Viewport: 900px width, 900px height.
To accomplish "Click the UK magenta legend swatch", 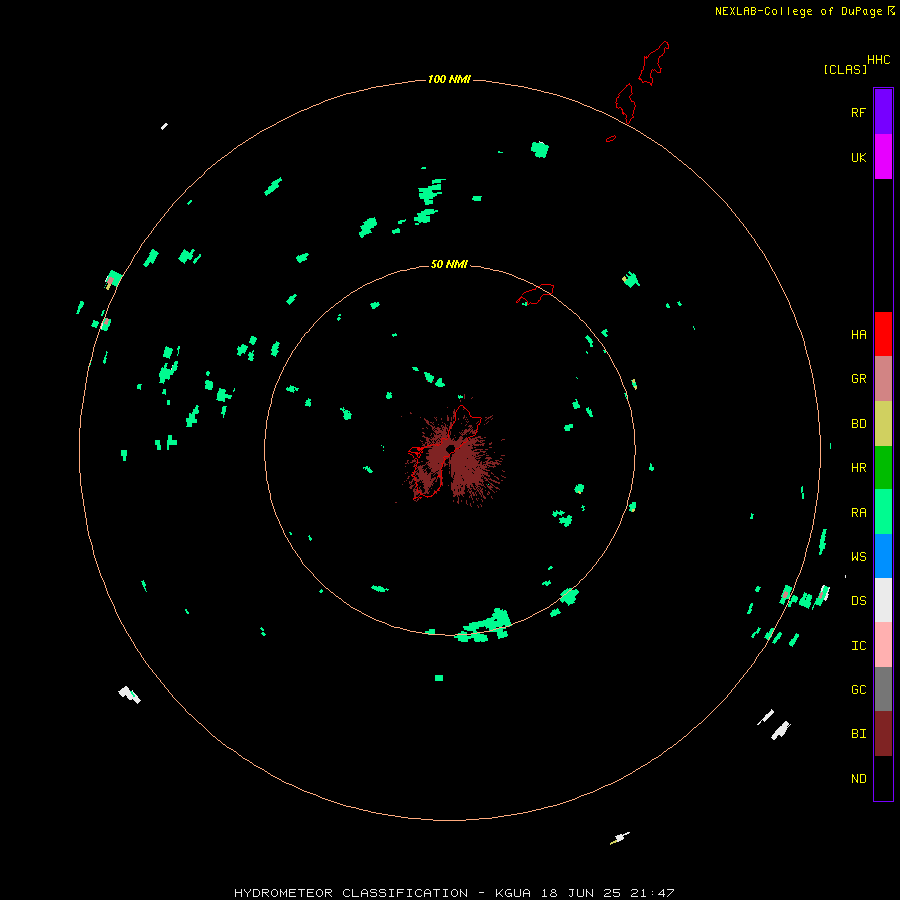I will click(x=883, y=157).
